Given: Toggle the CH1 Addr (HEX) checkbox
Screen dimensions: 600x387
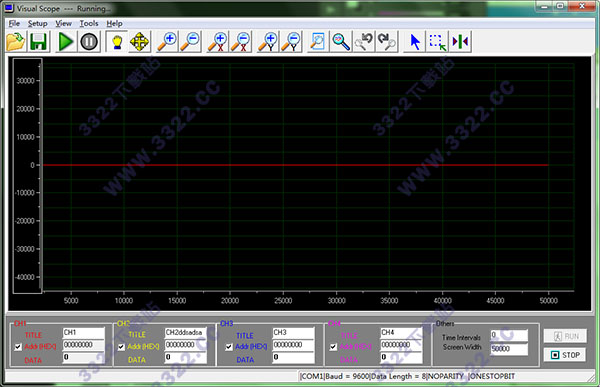Looking at the screenshot, I should point(18,347).
